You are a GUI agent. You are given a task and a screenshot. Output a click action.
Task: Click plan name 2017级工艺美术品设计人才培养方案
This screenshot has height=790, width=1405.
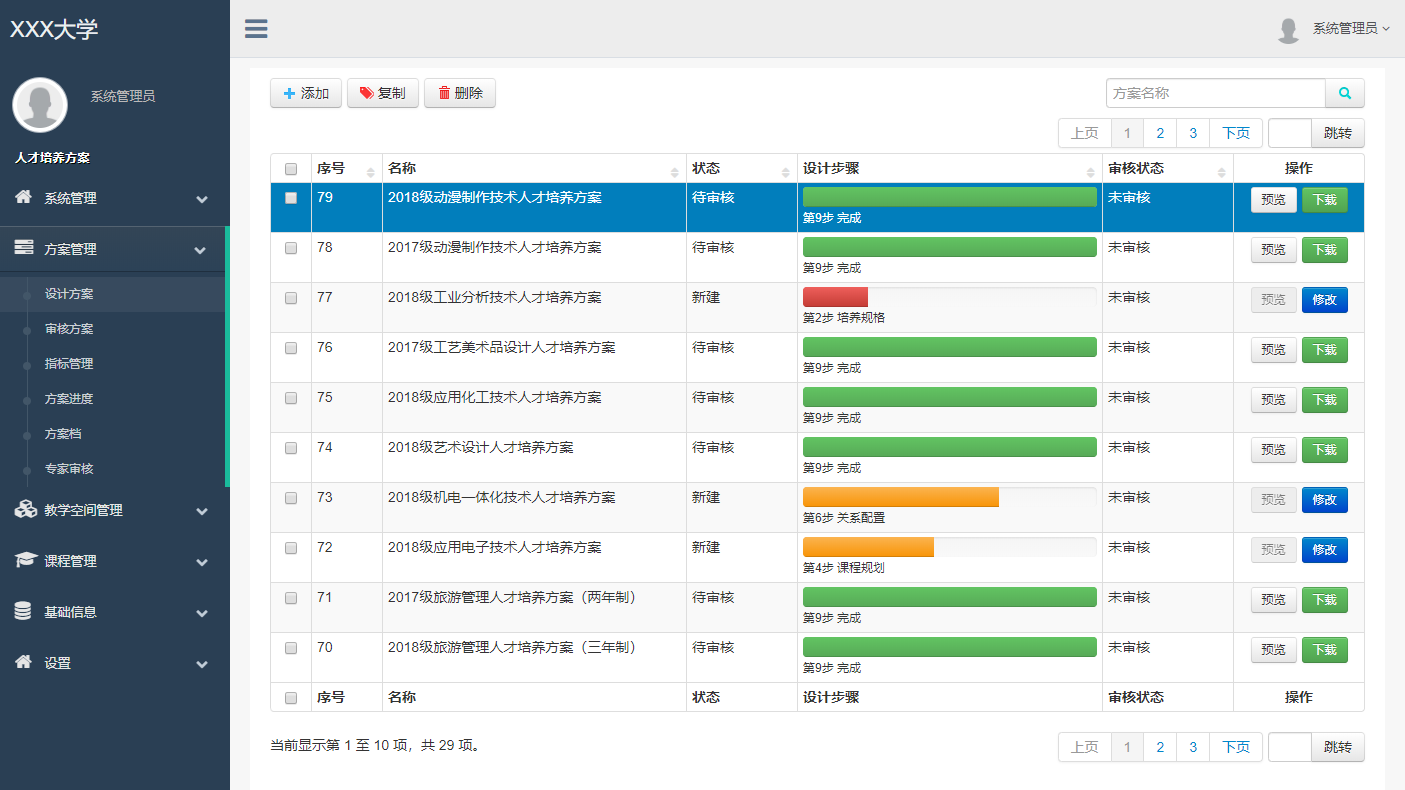pyautogui.click(x=502, y=347)
